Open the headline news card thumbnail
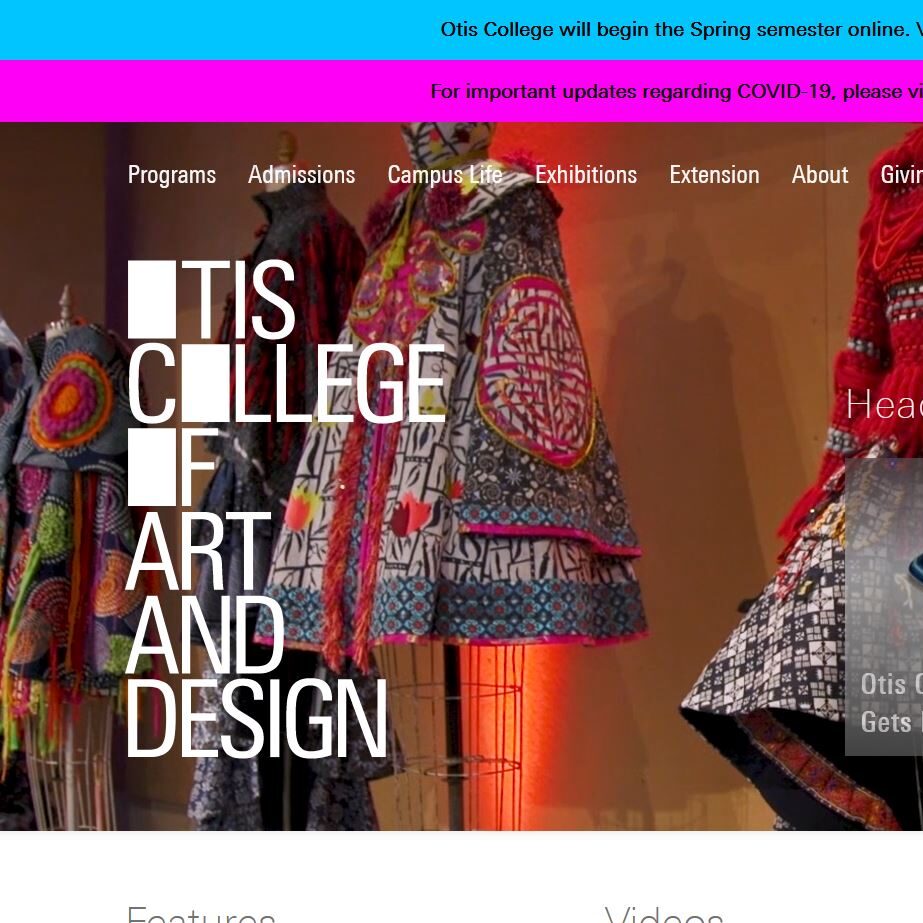The width and height of the screenshot is (923, 923). tap(884, 606)
